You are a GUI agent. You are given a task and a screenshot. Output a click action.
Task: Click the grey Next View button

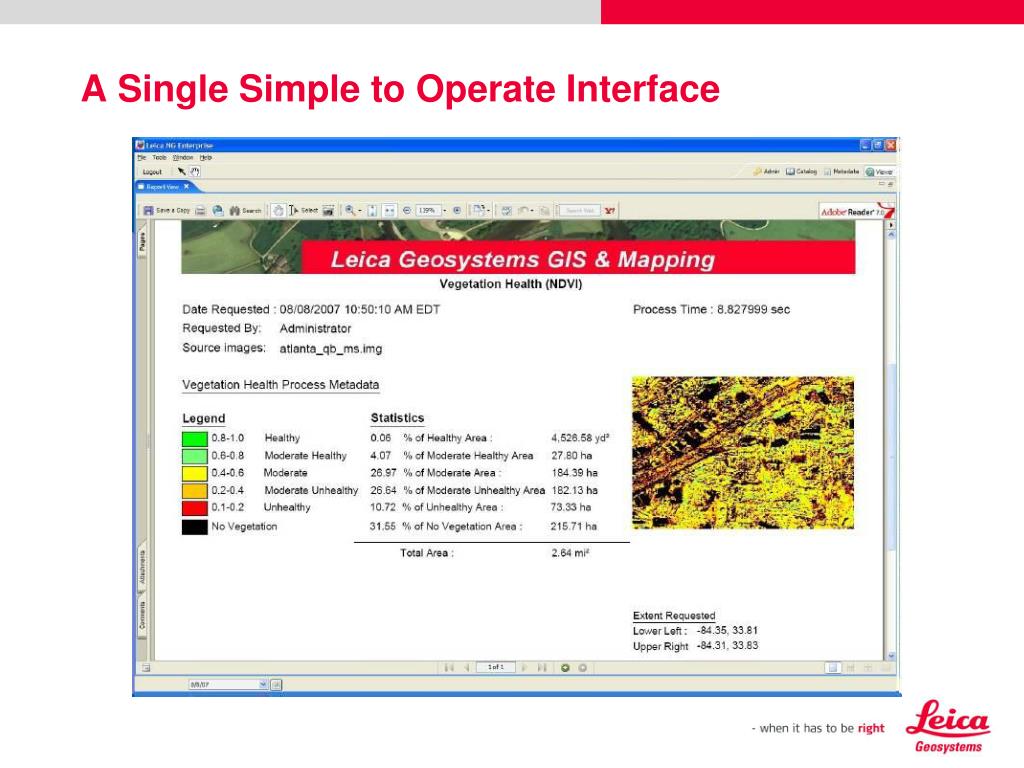(x=583, y=667)
